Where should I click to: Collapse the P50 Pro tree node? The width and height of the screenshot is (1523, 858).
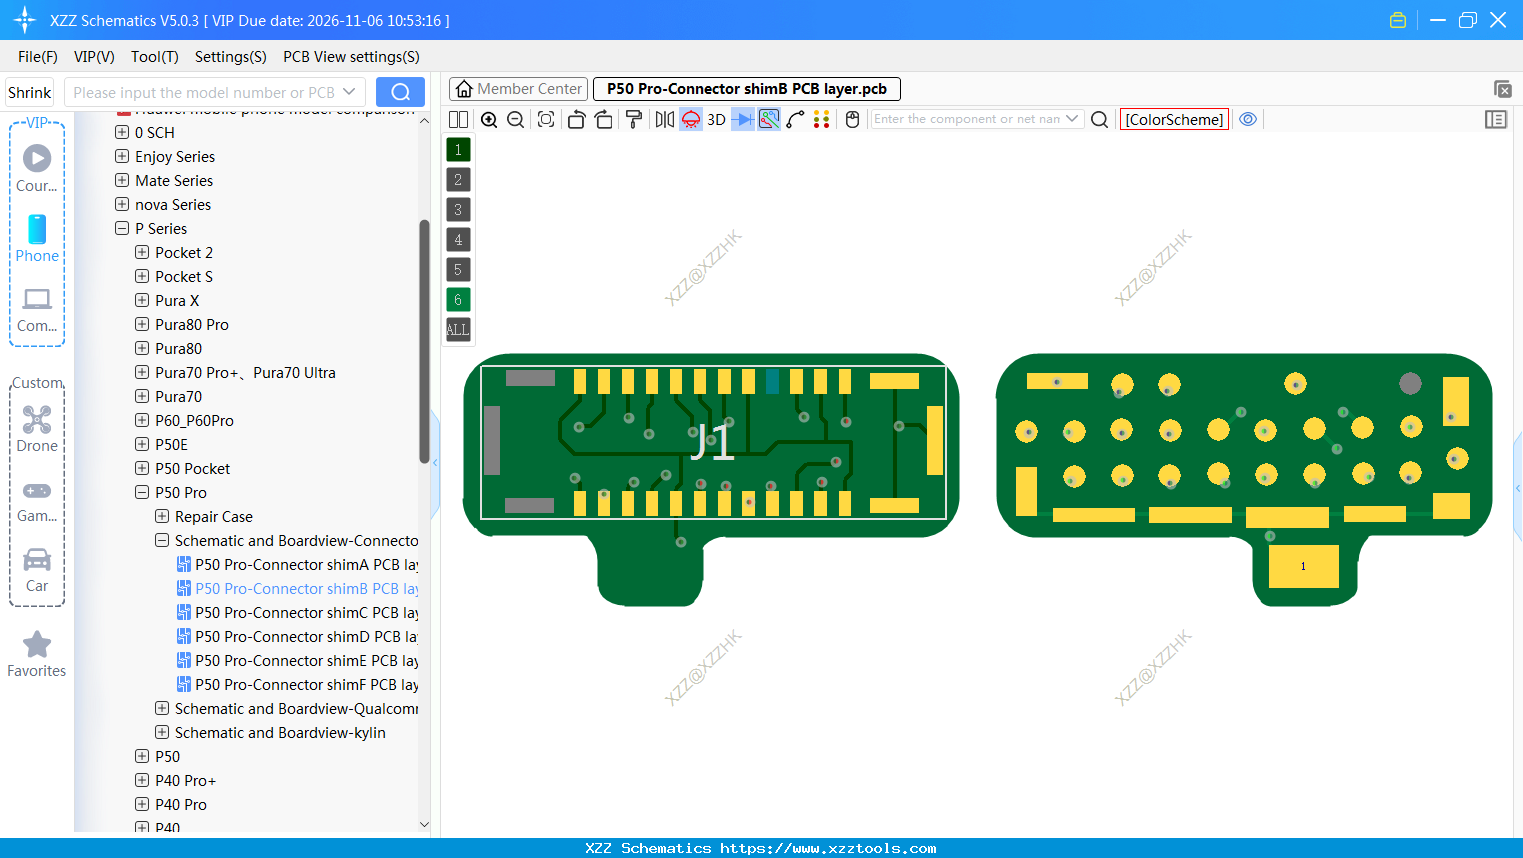point(141,492)
